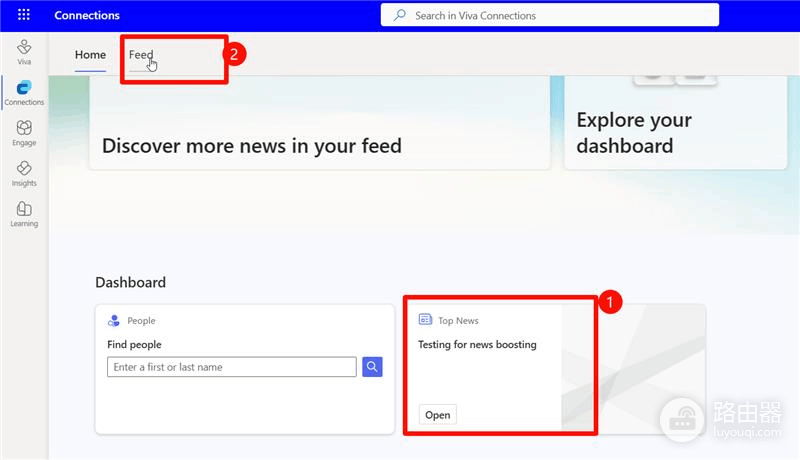This screenshot has width=800, height=460.
Task: Open Discover more news in your feed card
Action: click(320, 122)
